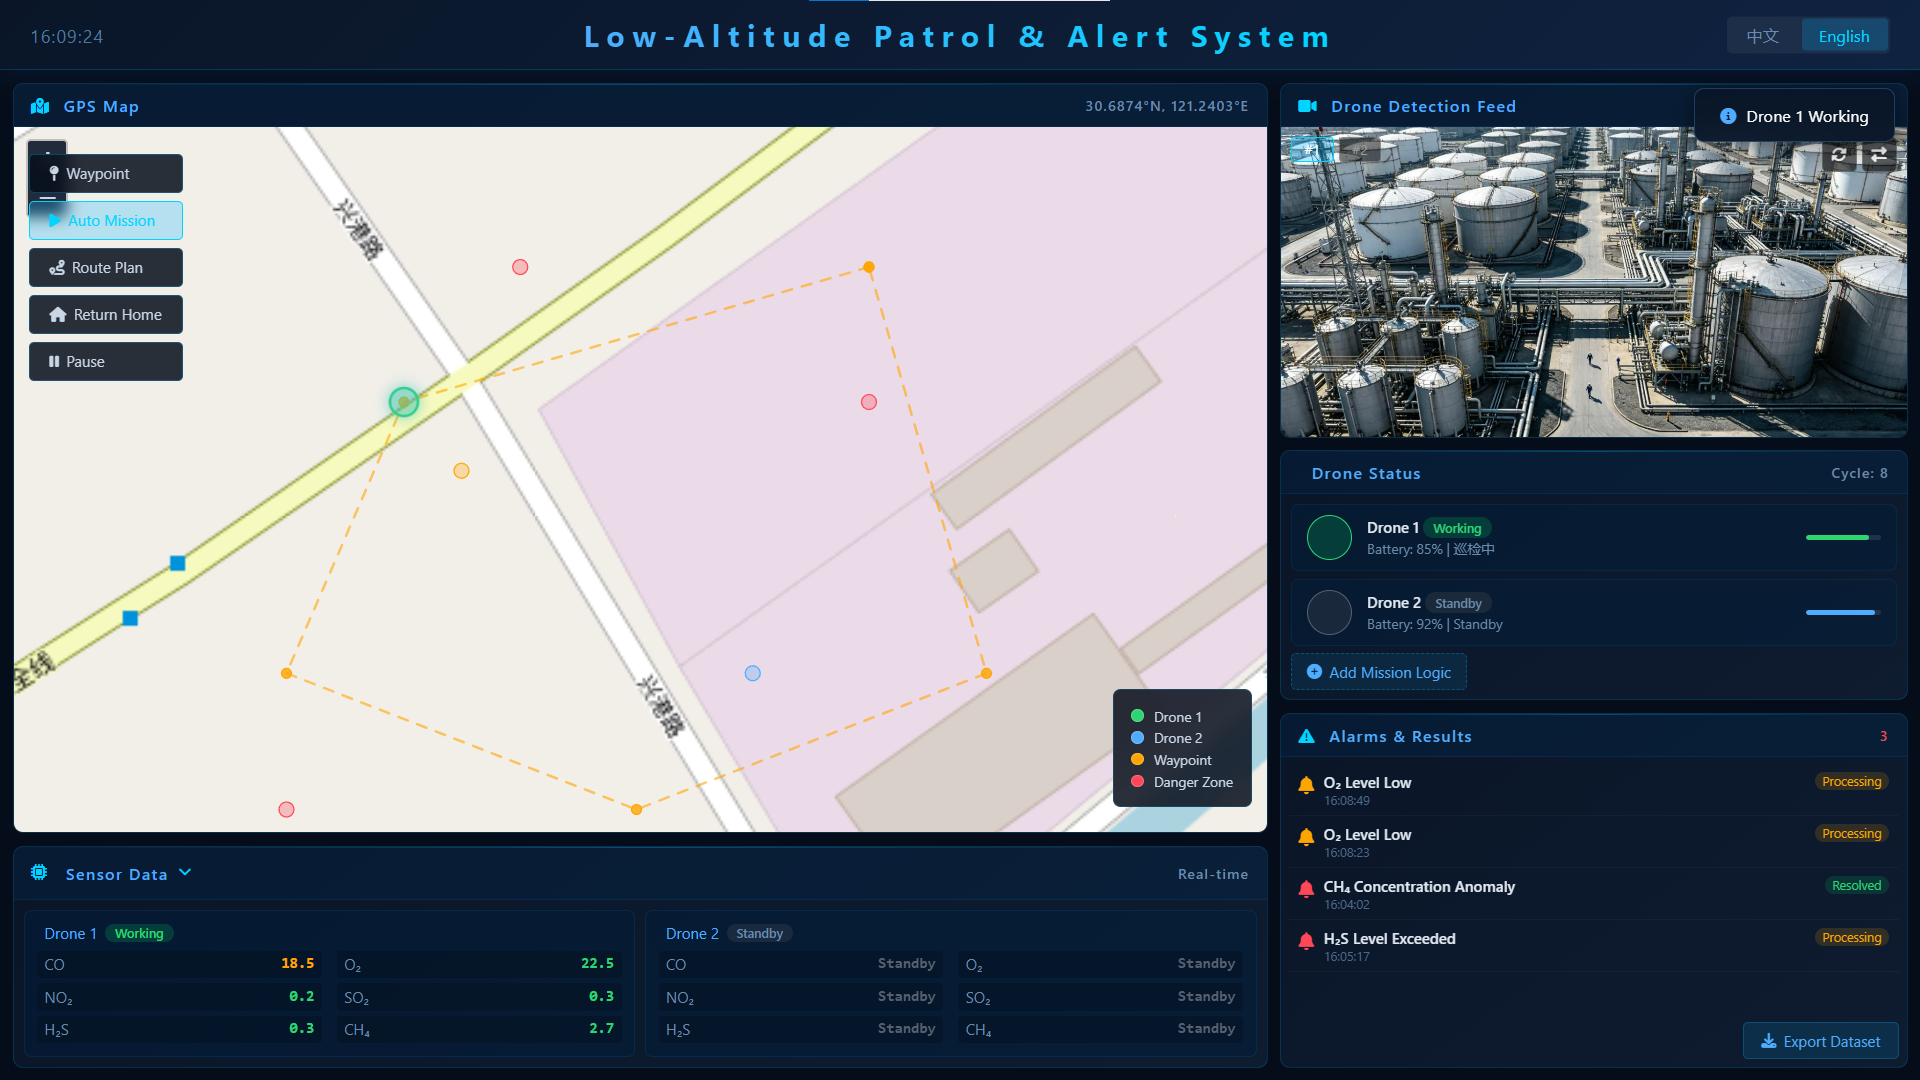
Task: Click the light orange marker below Drone 1
Action: [461, 471]
